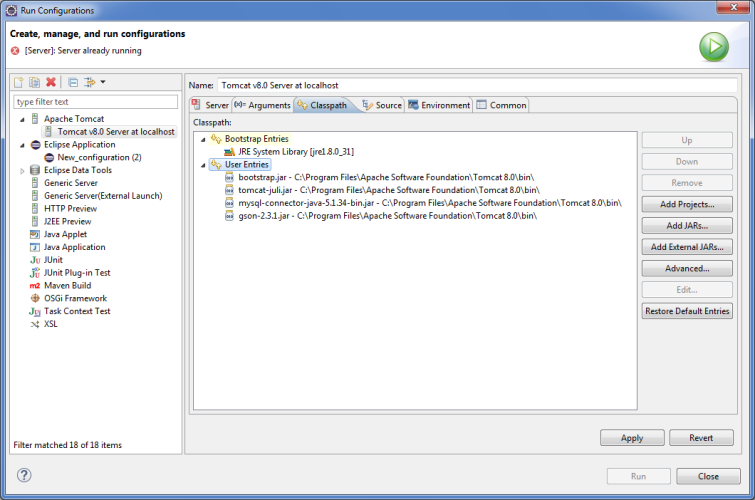
Task: Select Generic Server in the list
Action: coord(71,183)
